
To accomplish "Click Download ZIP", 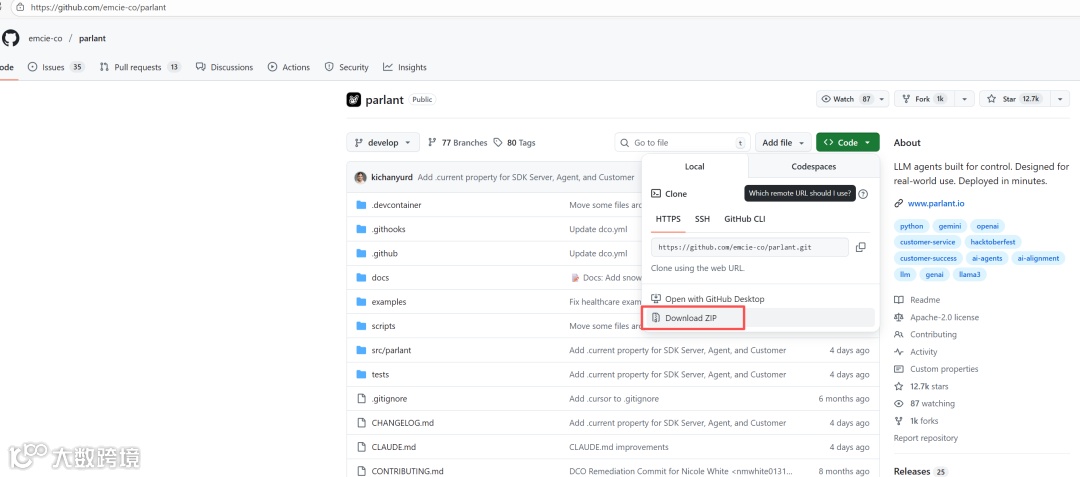I will tap(693, 318).
